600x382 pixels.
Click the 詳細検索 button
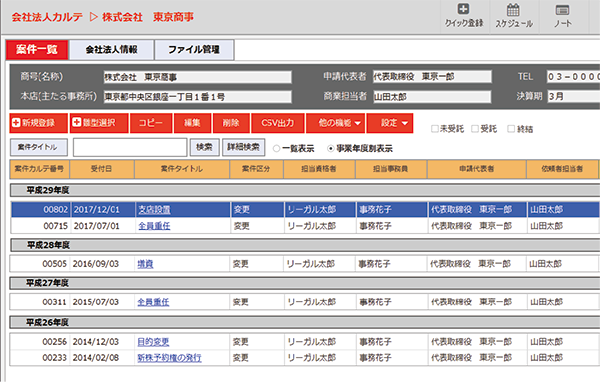(243, 147)
